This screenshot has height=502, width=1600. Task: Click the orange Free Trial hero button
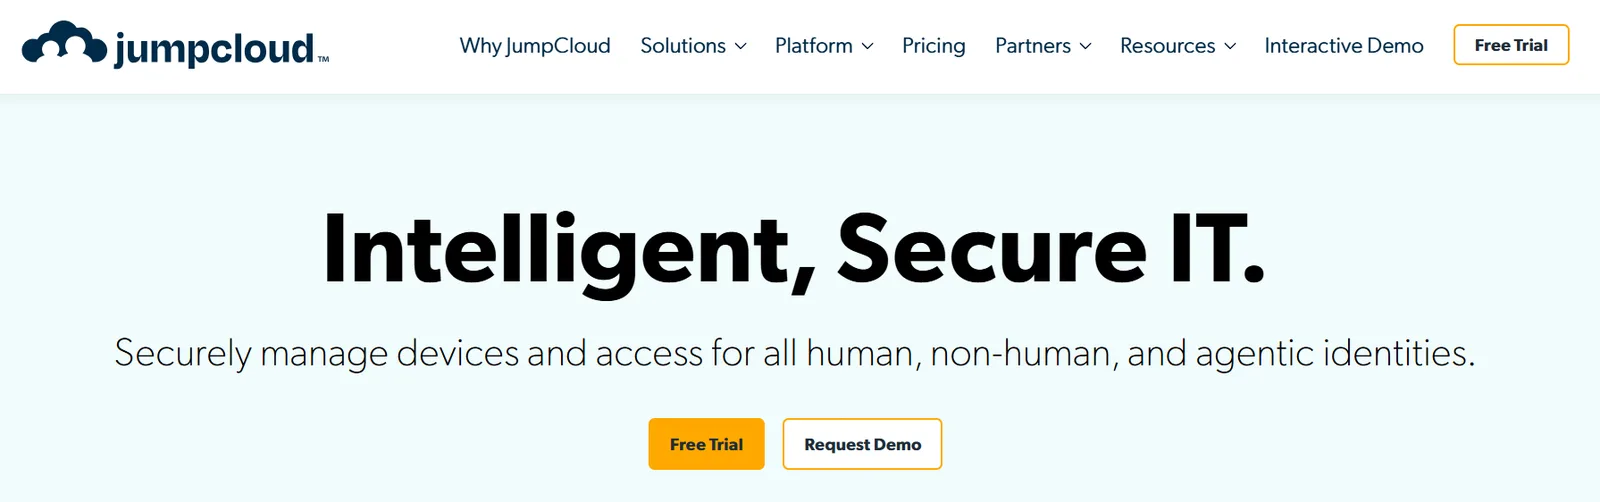pos(706,444)
